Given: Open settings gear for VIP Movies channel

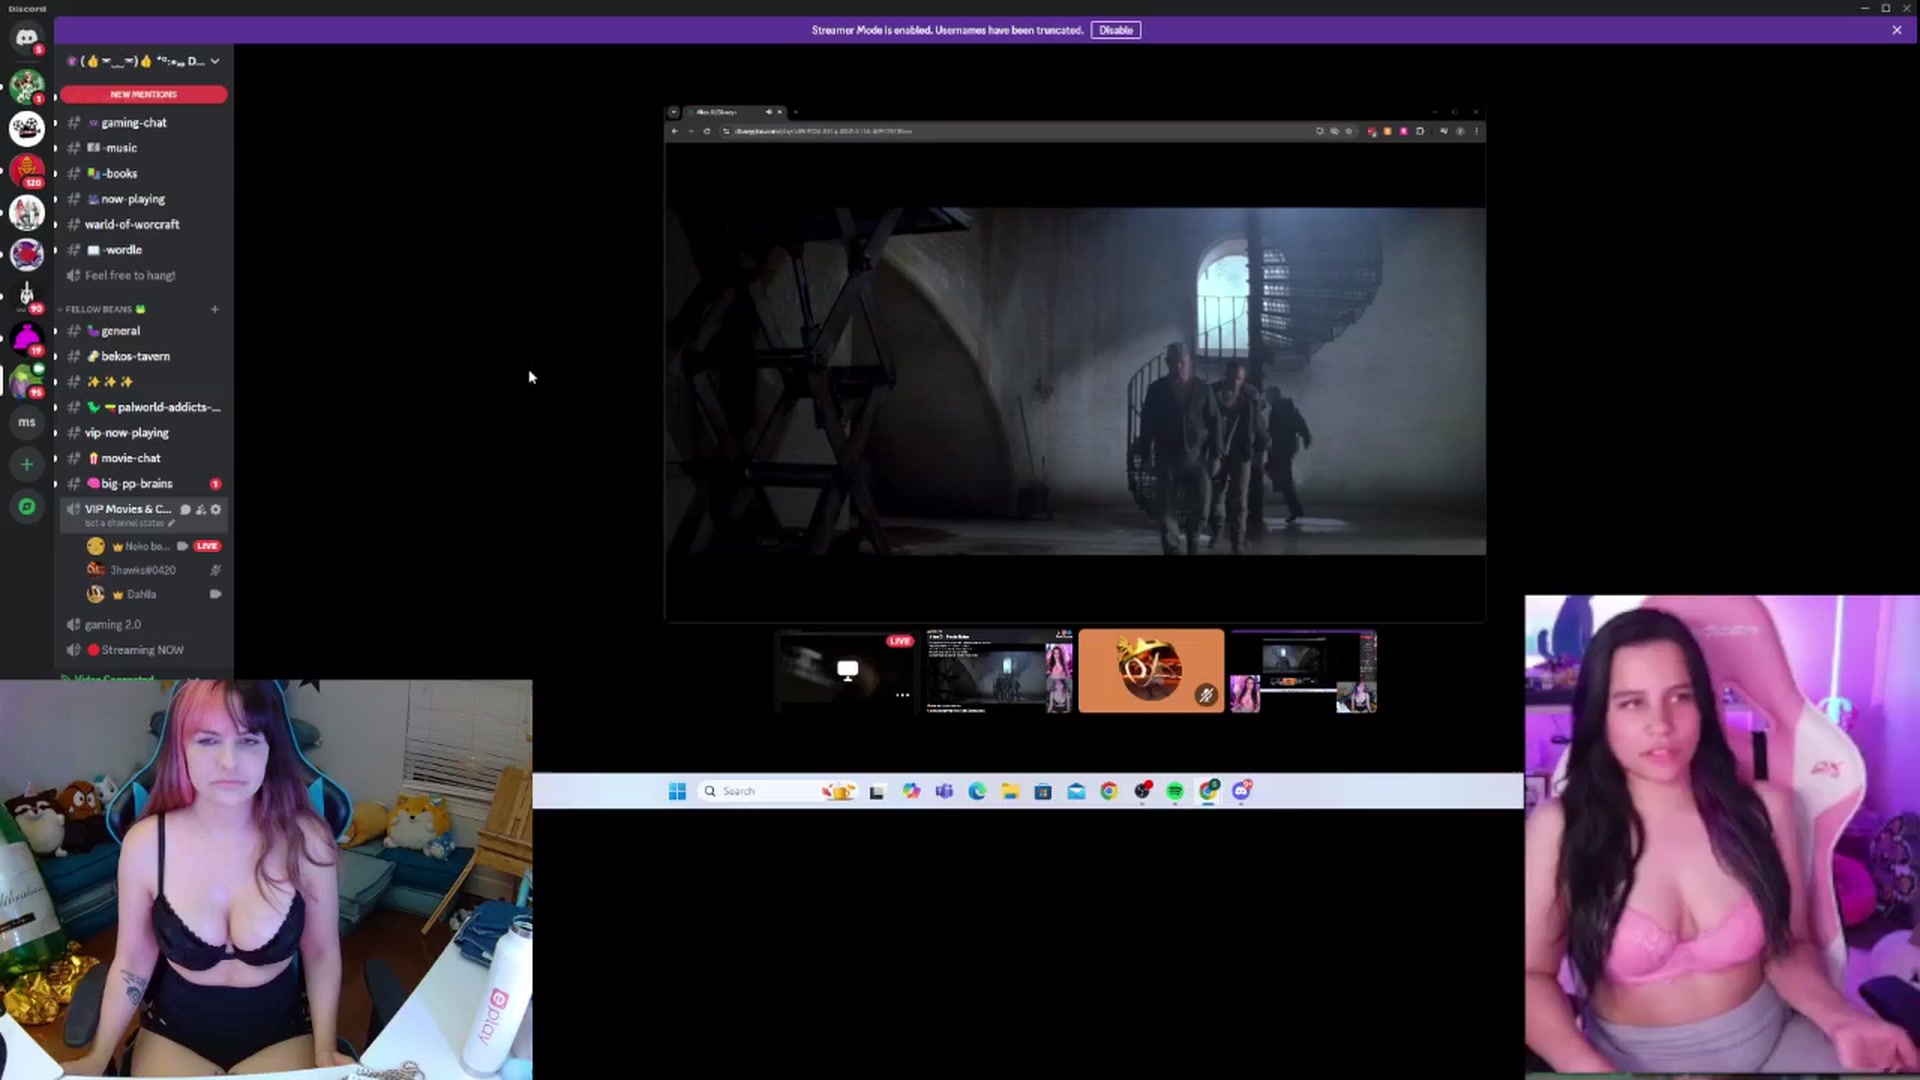Looking at the screenshot, I should (215, 509).
